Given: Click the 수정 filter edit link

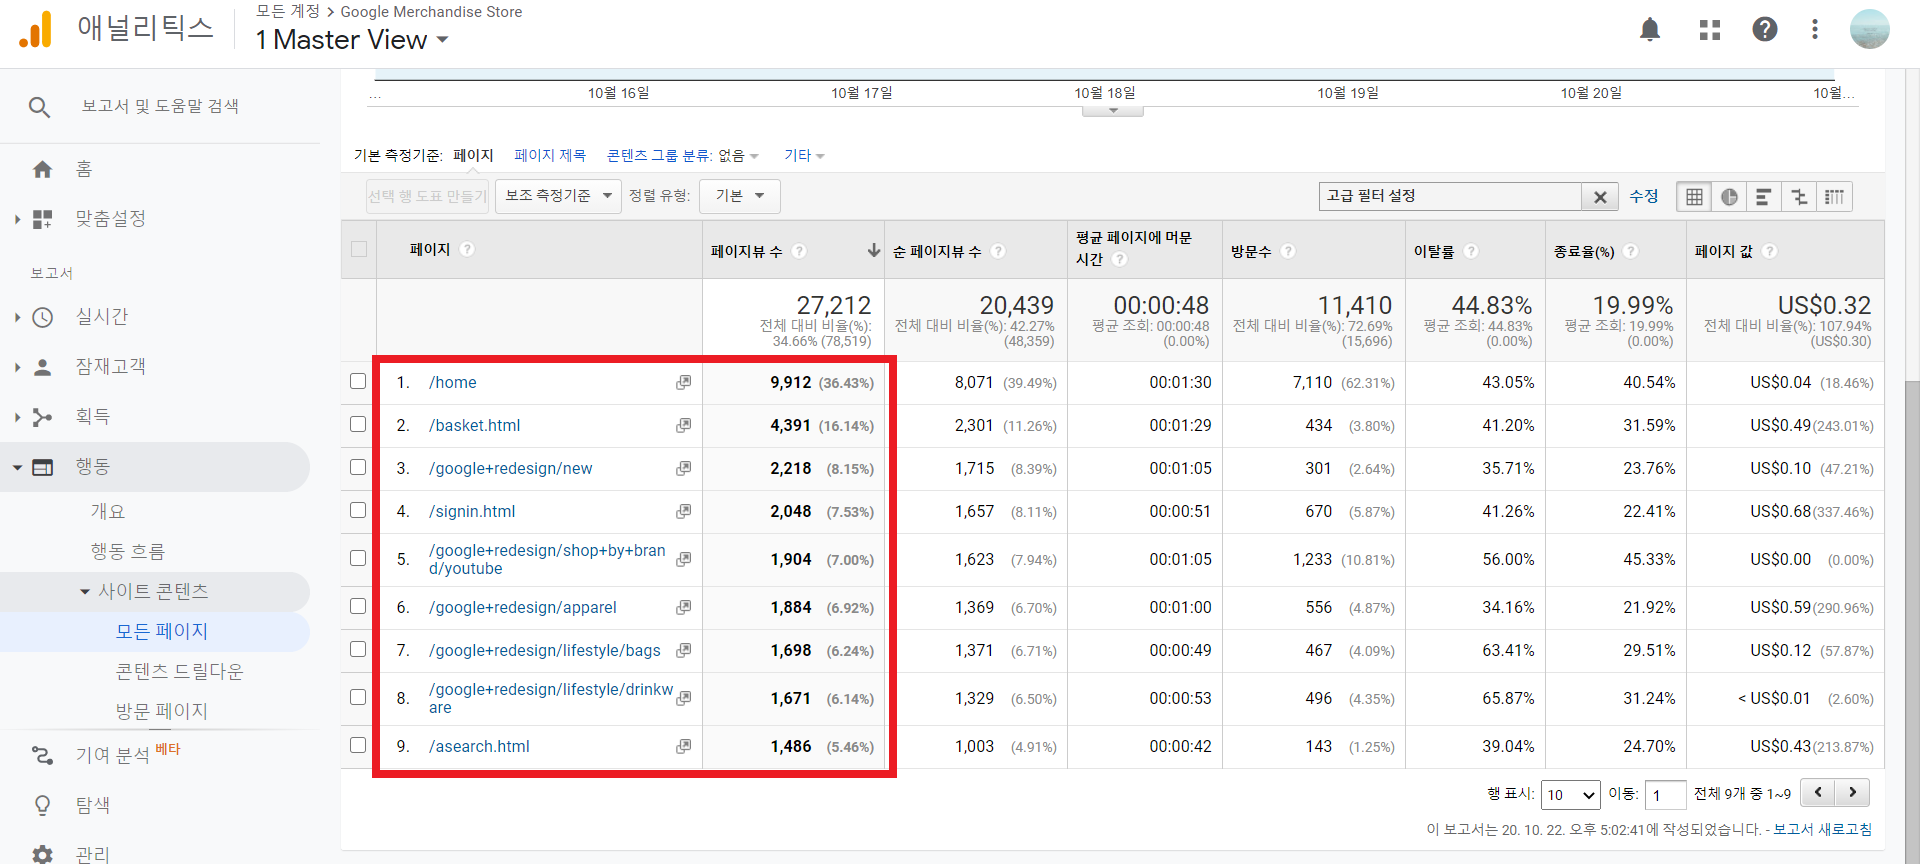Looking at the screenshot, I should coord(1644,196).
